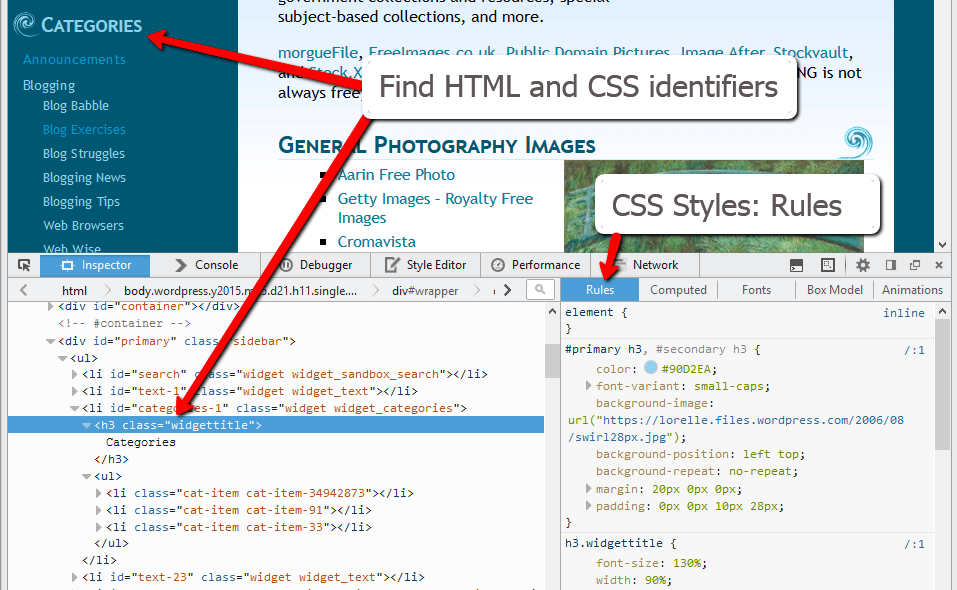Collapse the div id primary node
The image size is (957, 590).
pos(51,341)
